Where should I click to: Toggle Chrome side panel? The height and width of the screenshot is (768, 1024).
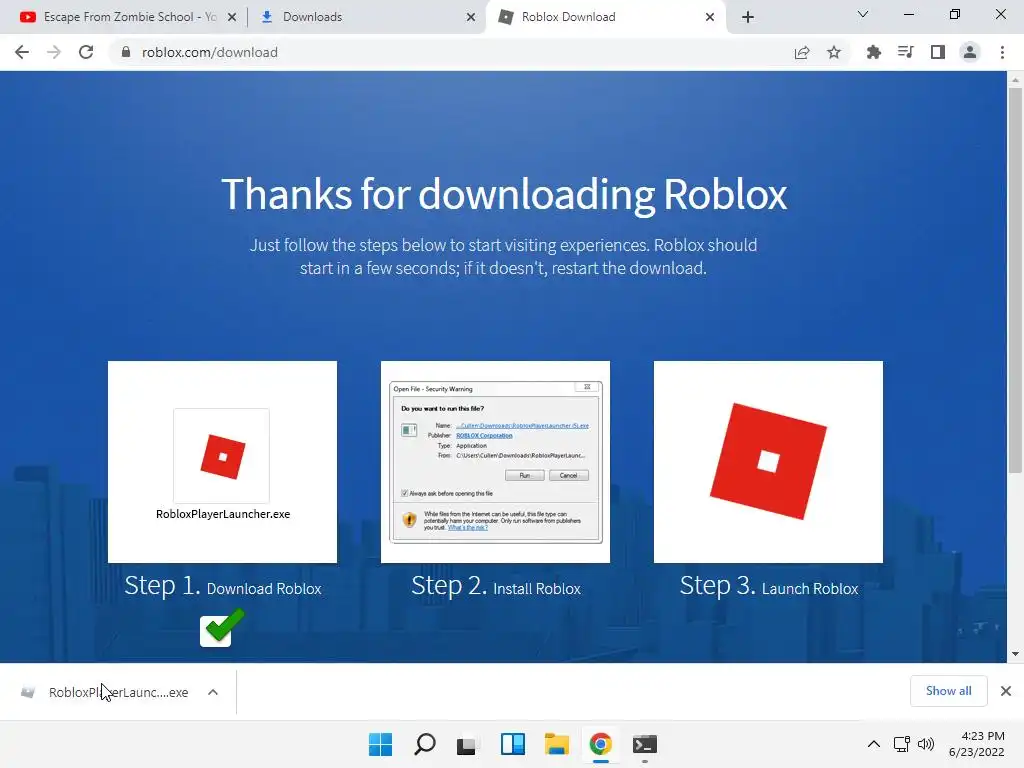coord(938,52)
